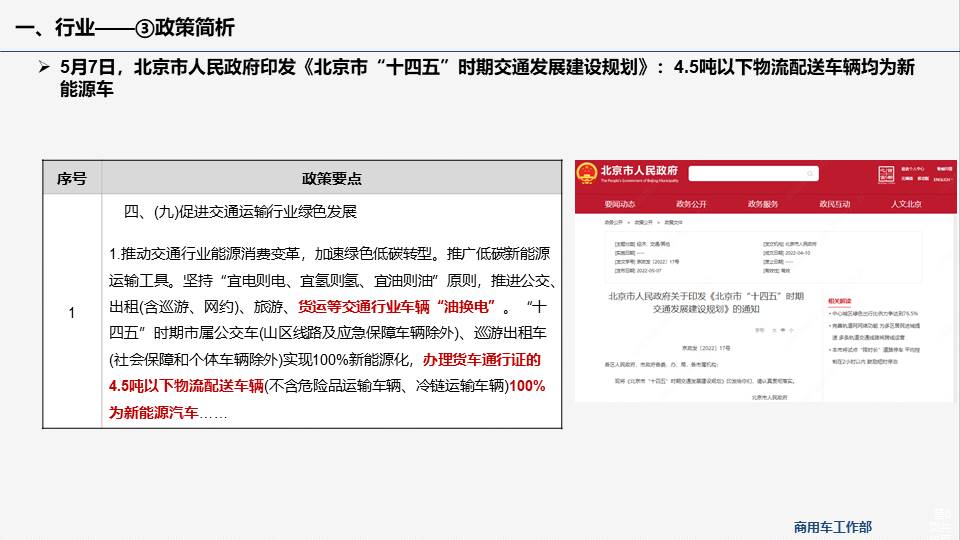Click the red text 4.5吨以下物流配送车辆
The image size is (960, 540).
pos(186,386)
